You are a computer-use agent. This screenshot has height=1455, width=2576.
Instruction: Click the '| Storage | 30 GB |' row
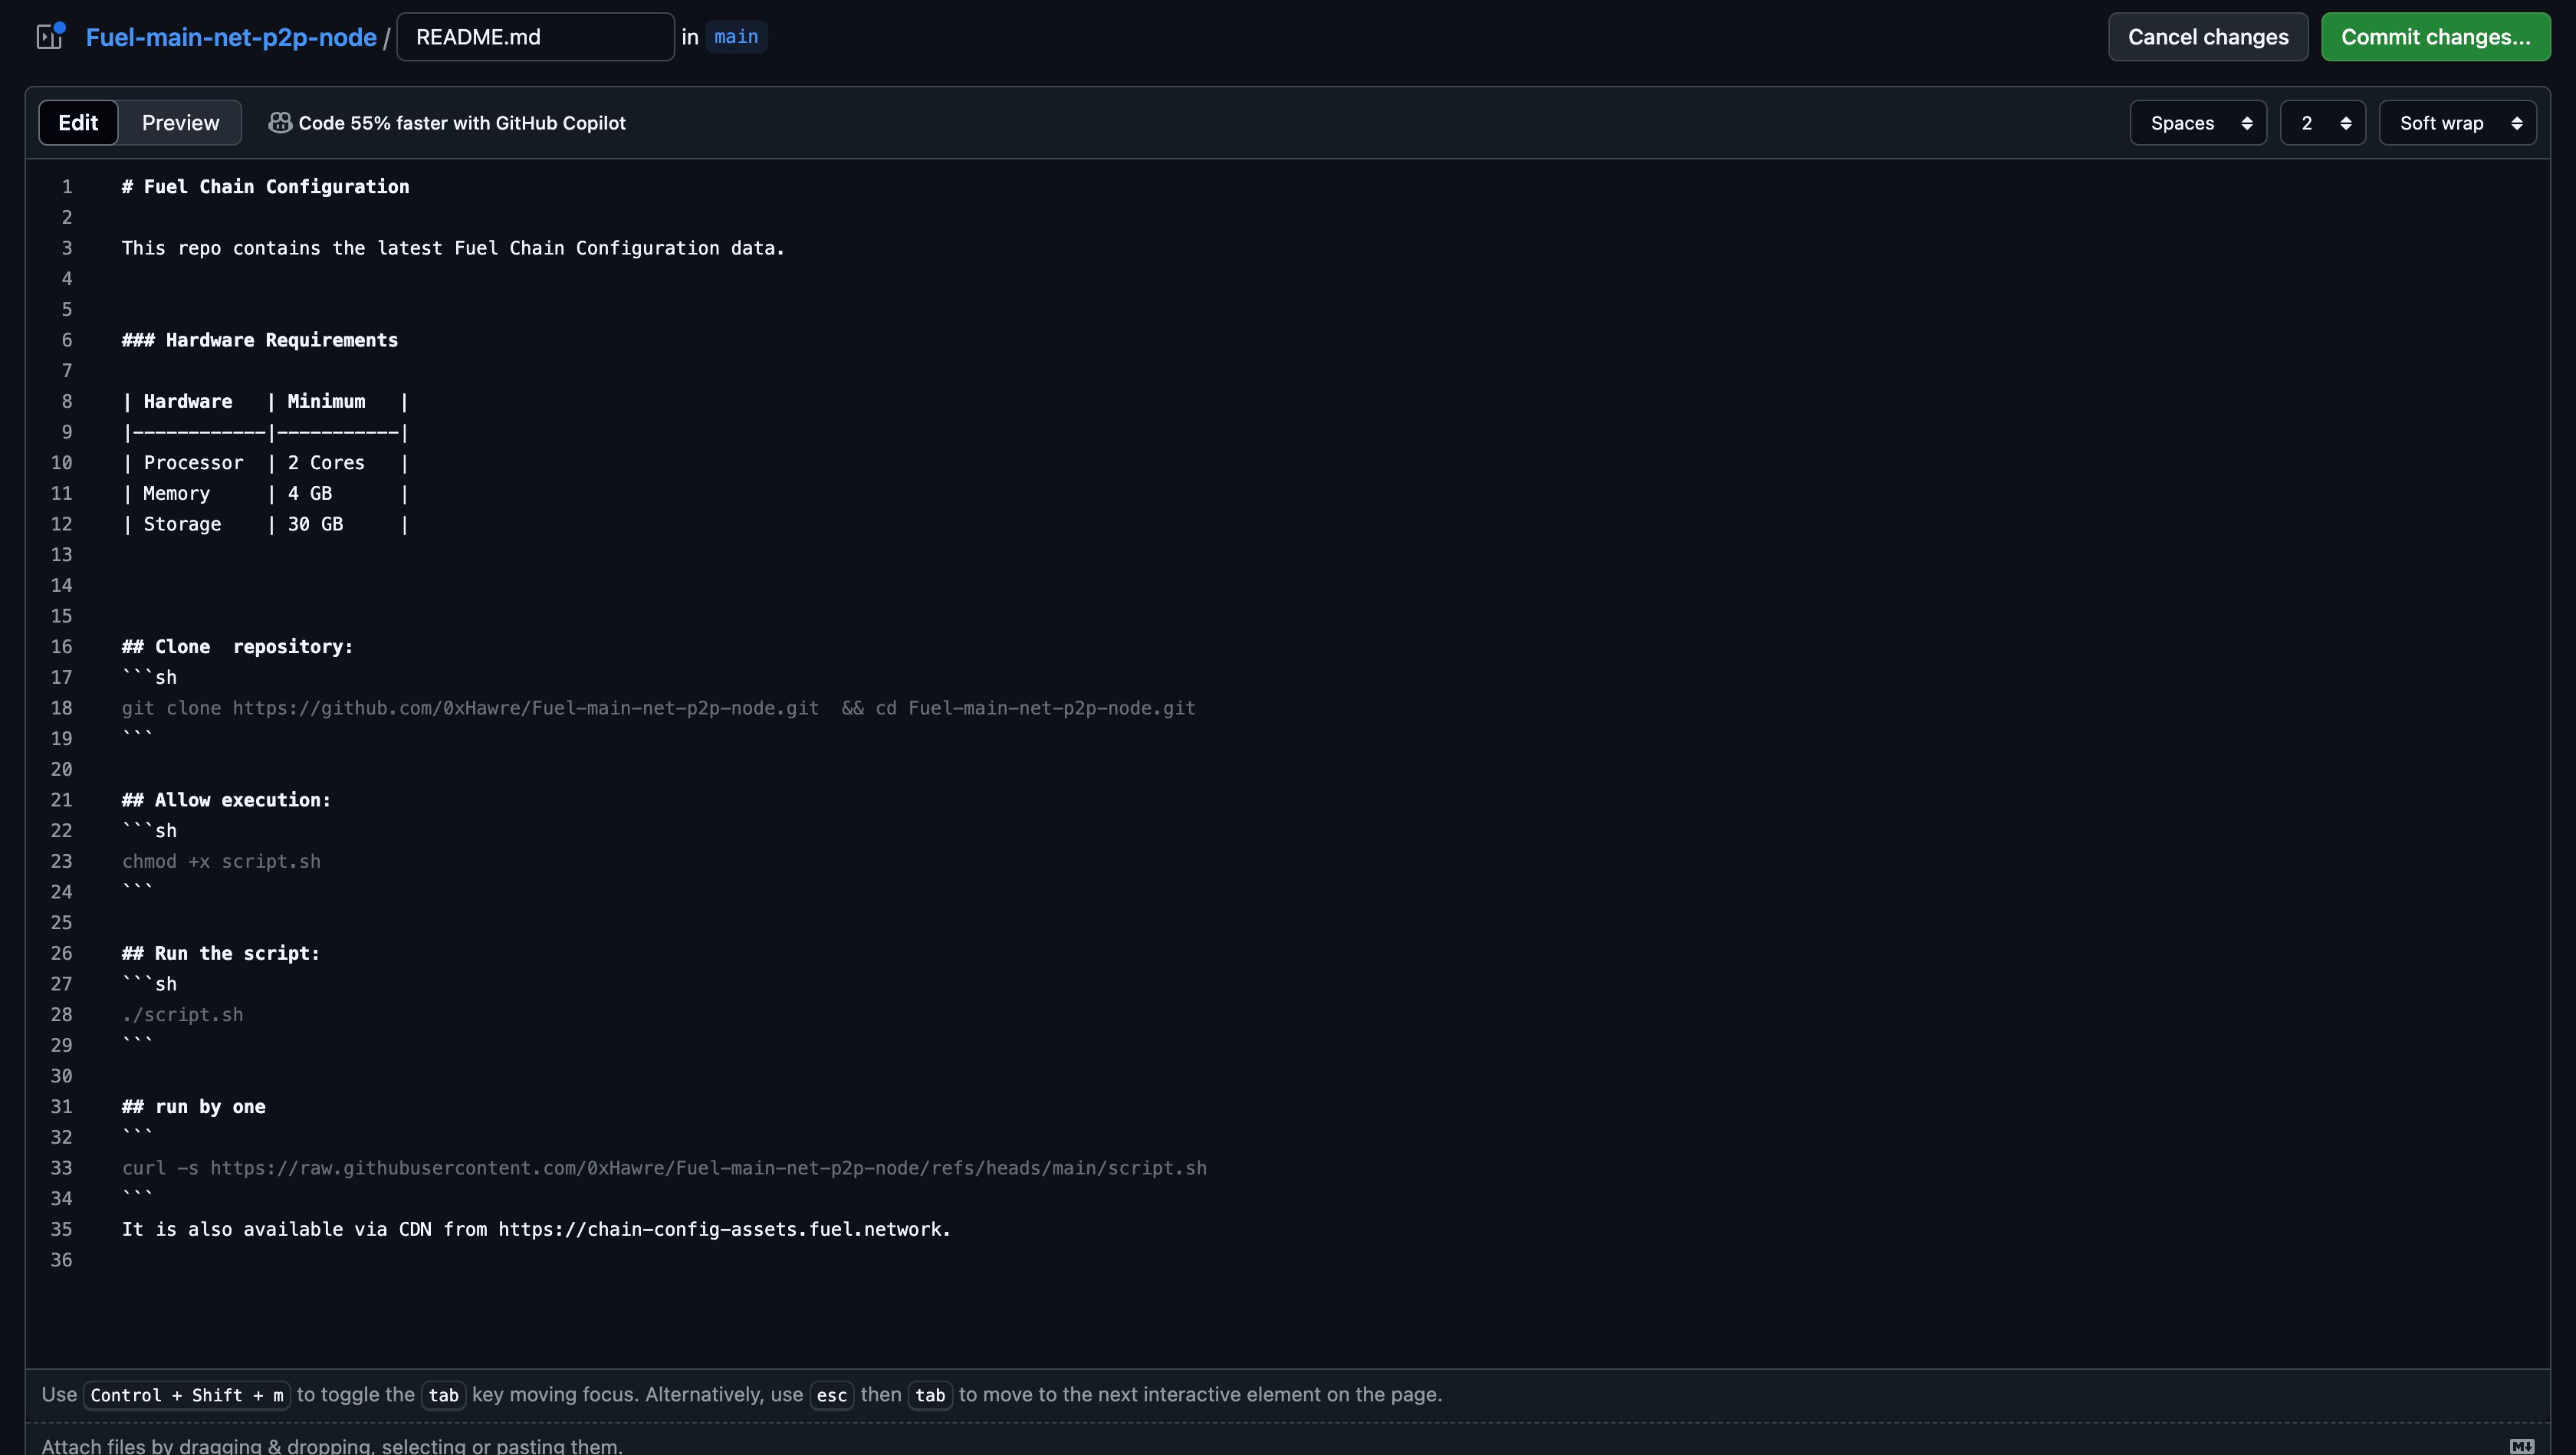coord(265,524)
